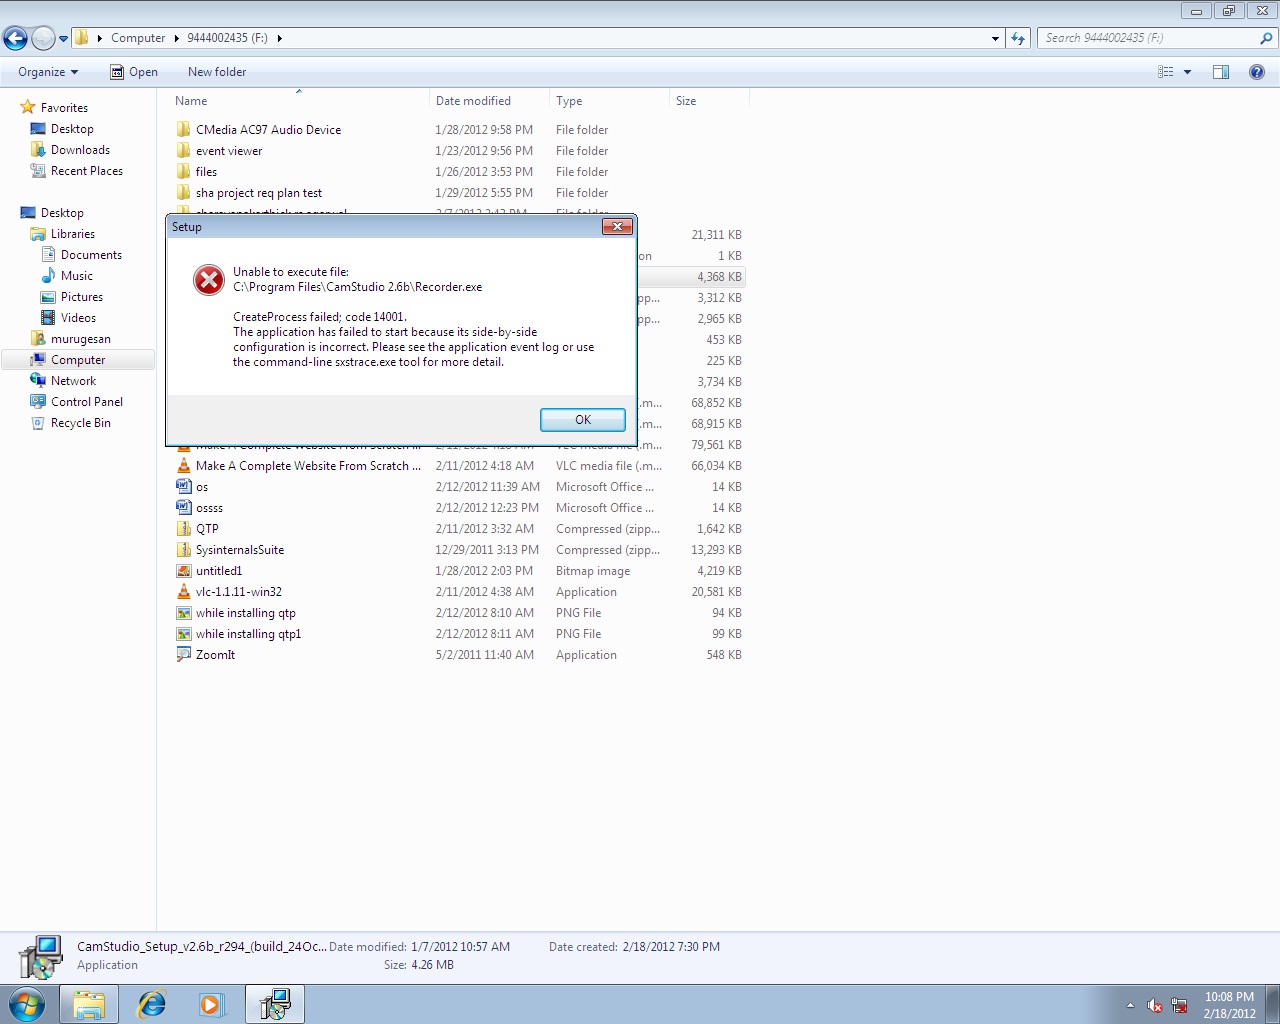Show hidden system tray icons
Viewport: 1280px width, 1024px height.
point(1130,1005)
